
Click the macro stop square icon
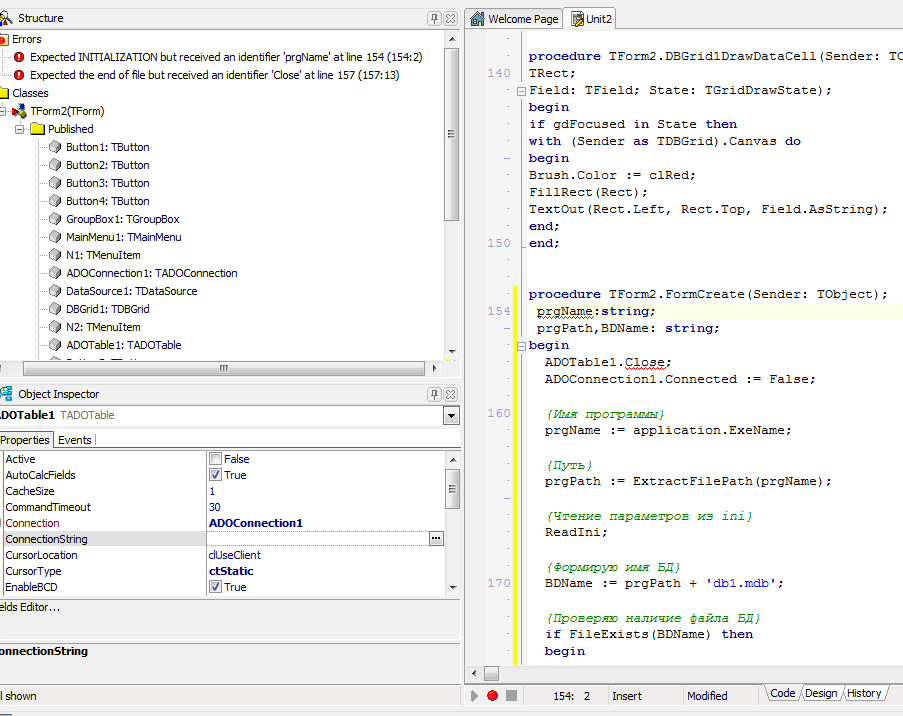point(511,695)
